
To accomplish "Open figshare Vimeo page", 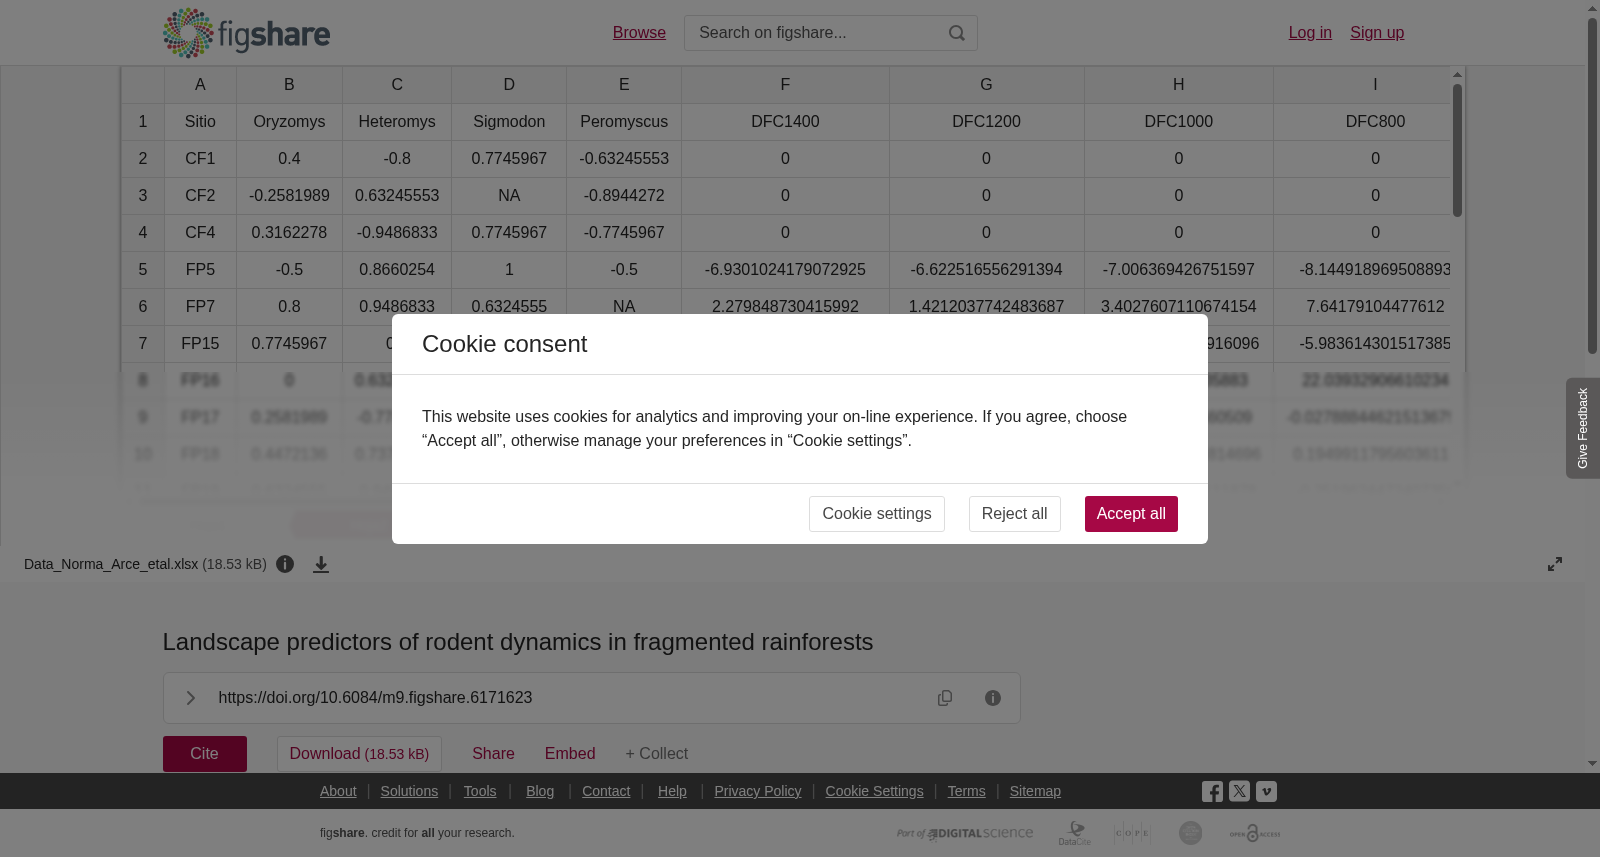I will pos(1266,791).
